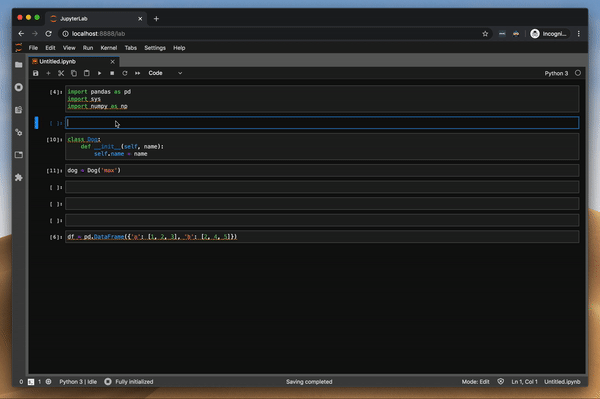Click the kernel status circle indicator
600x399 pixels.
coord(578,73)
